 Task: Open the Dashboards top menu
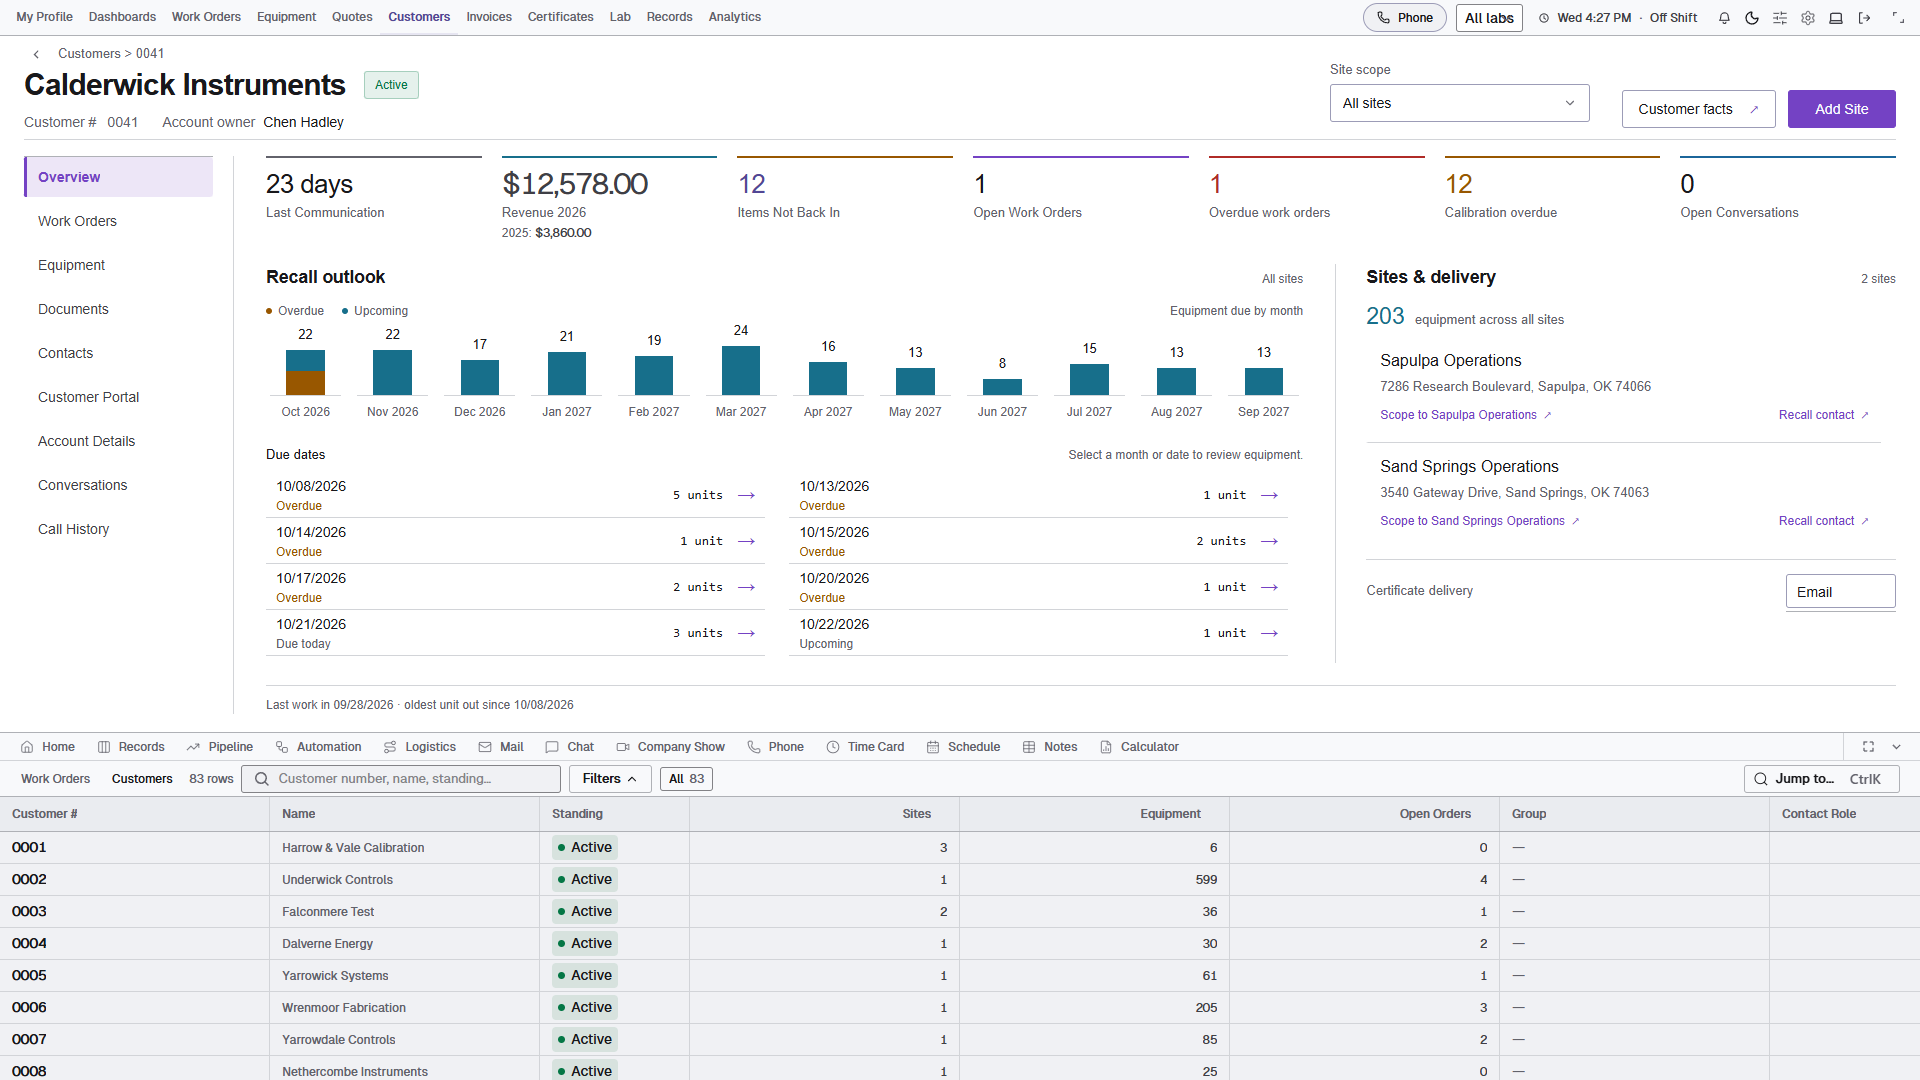click(x=122, y=17)
